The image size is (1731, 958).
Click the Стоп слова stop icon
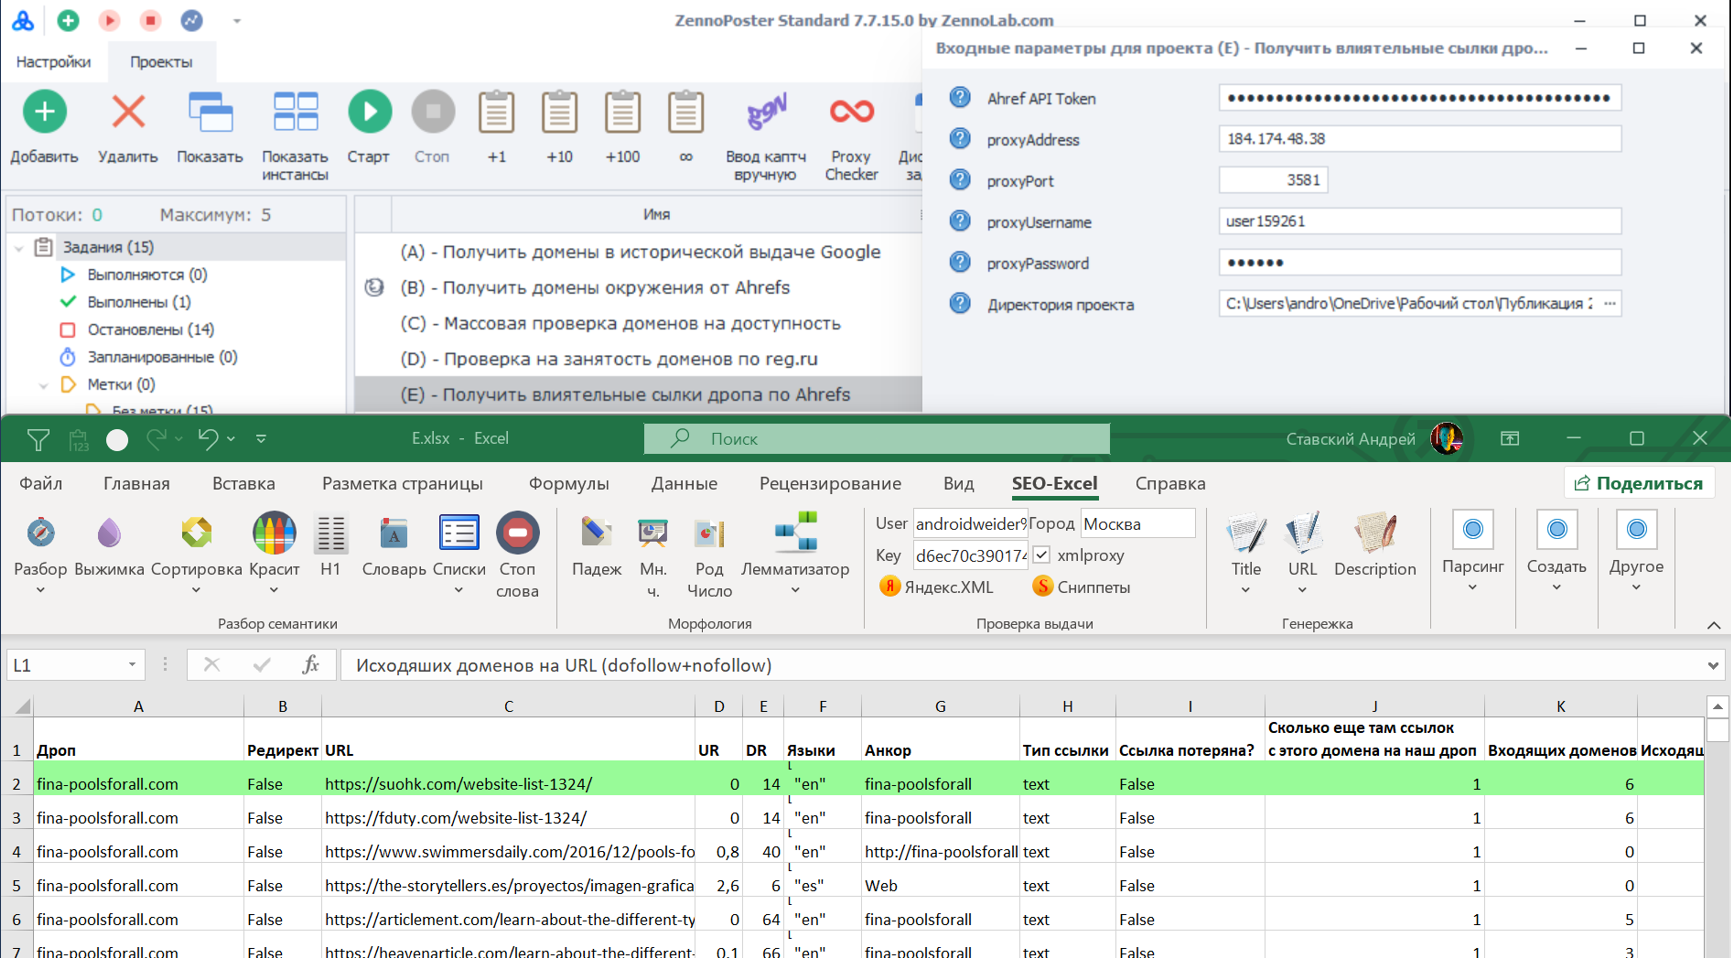(517, 533)
